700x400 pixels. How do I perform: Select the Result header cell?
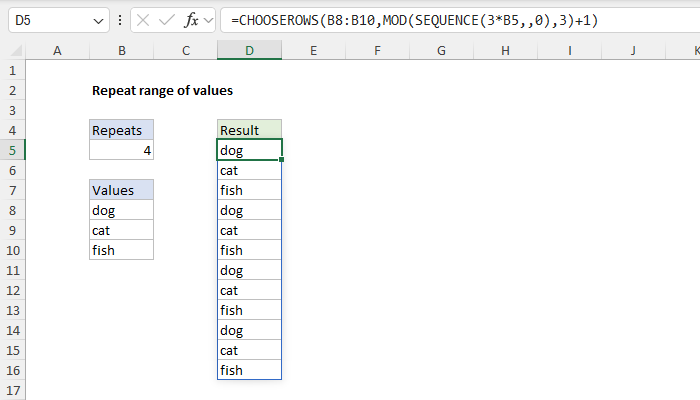pos(249,130)
